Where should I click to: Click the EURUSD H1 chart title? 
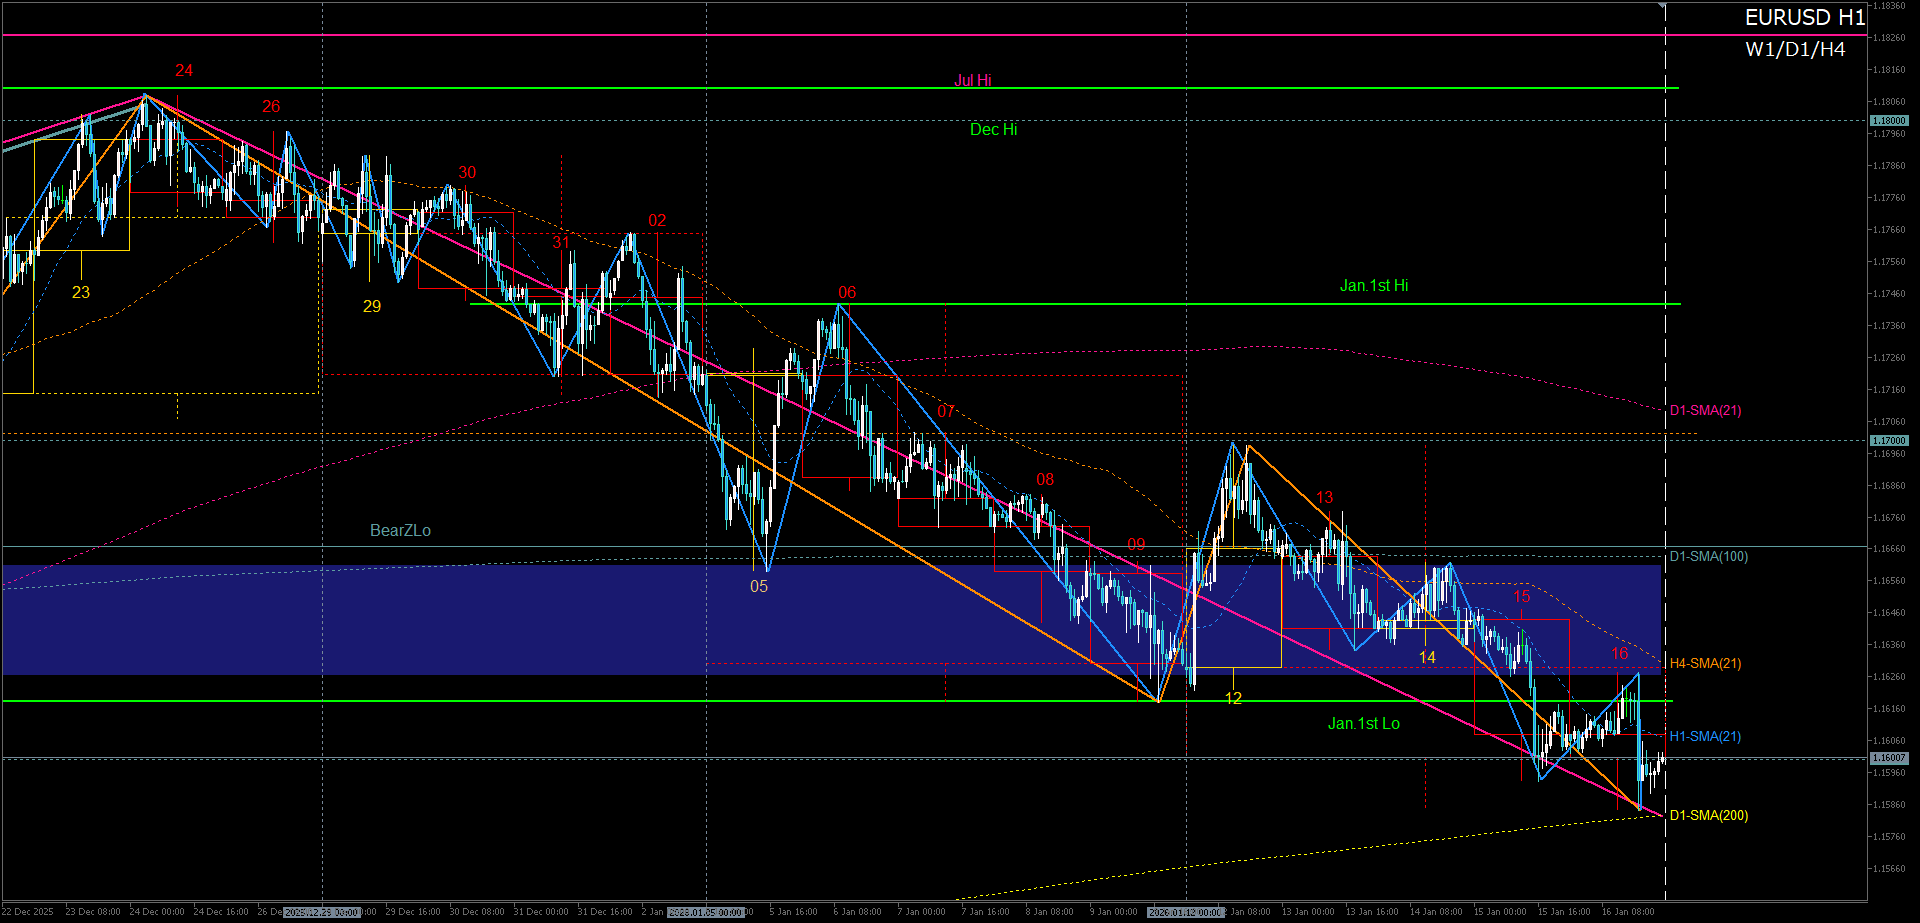click(1804, 18)
